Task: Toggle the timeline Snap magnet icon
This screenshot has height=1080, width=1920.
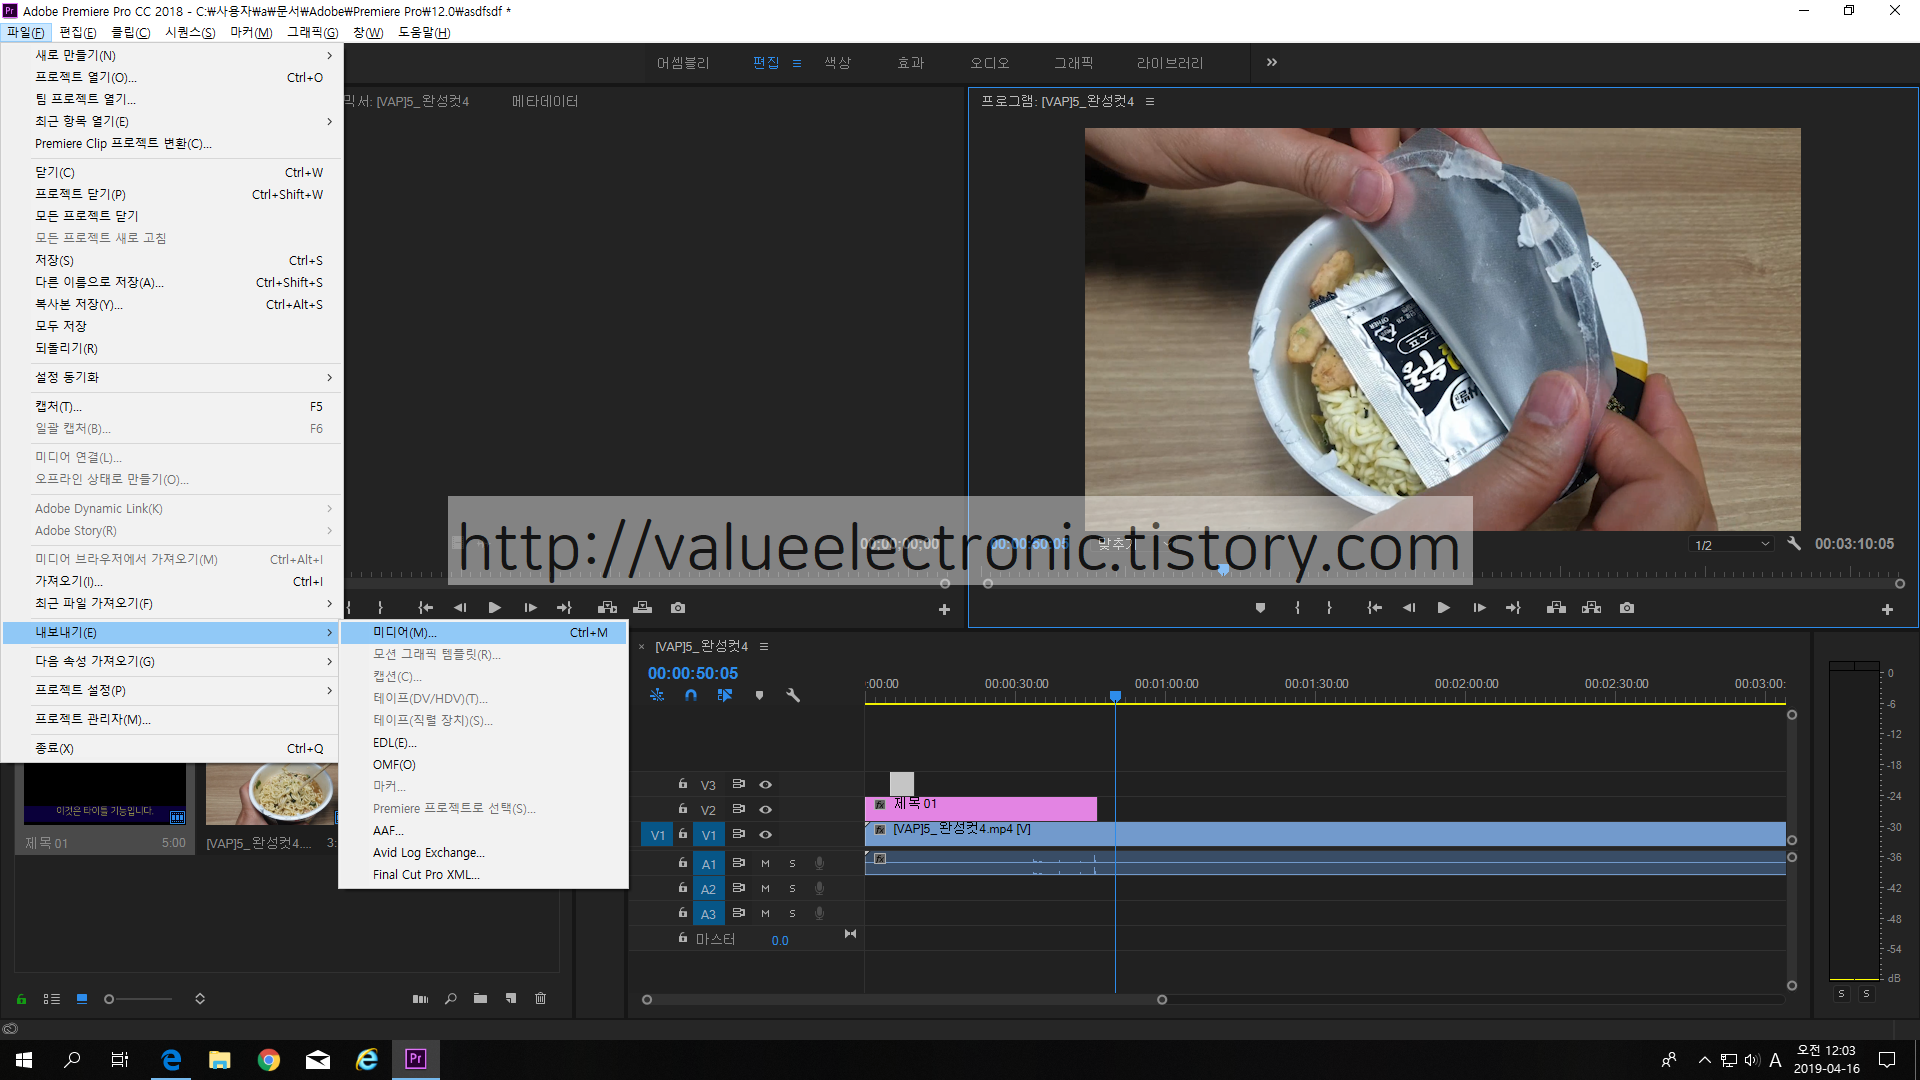Action: coord(691,695)
